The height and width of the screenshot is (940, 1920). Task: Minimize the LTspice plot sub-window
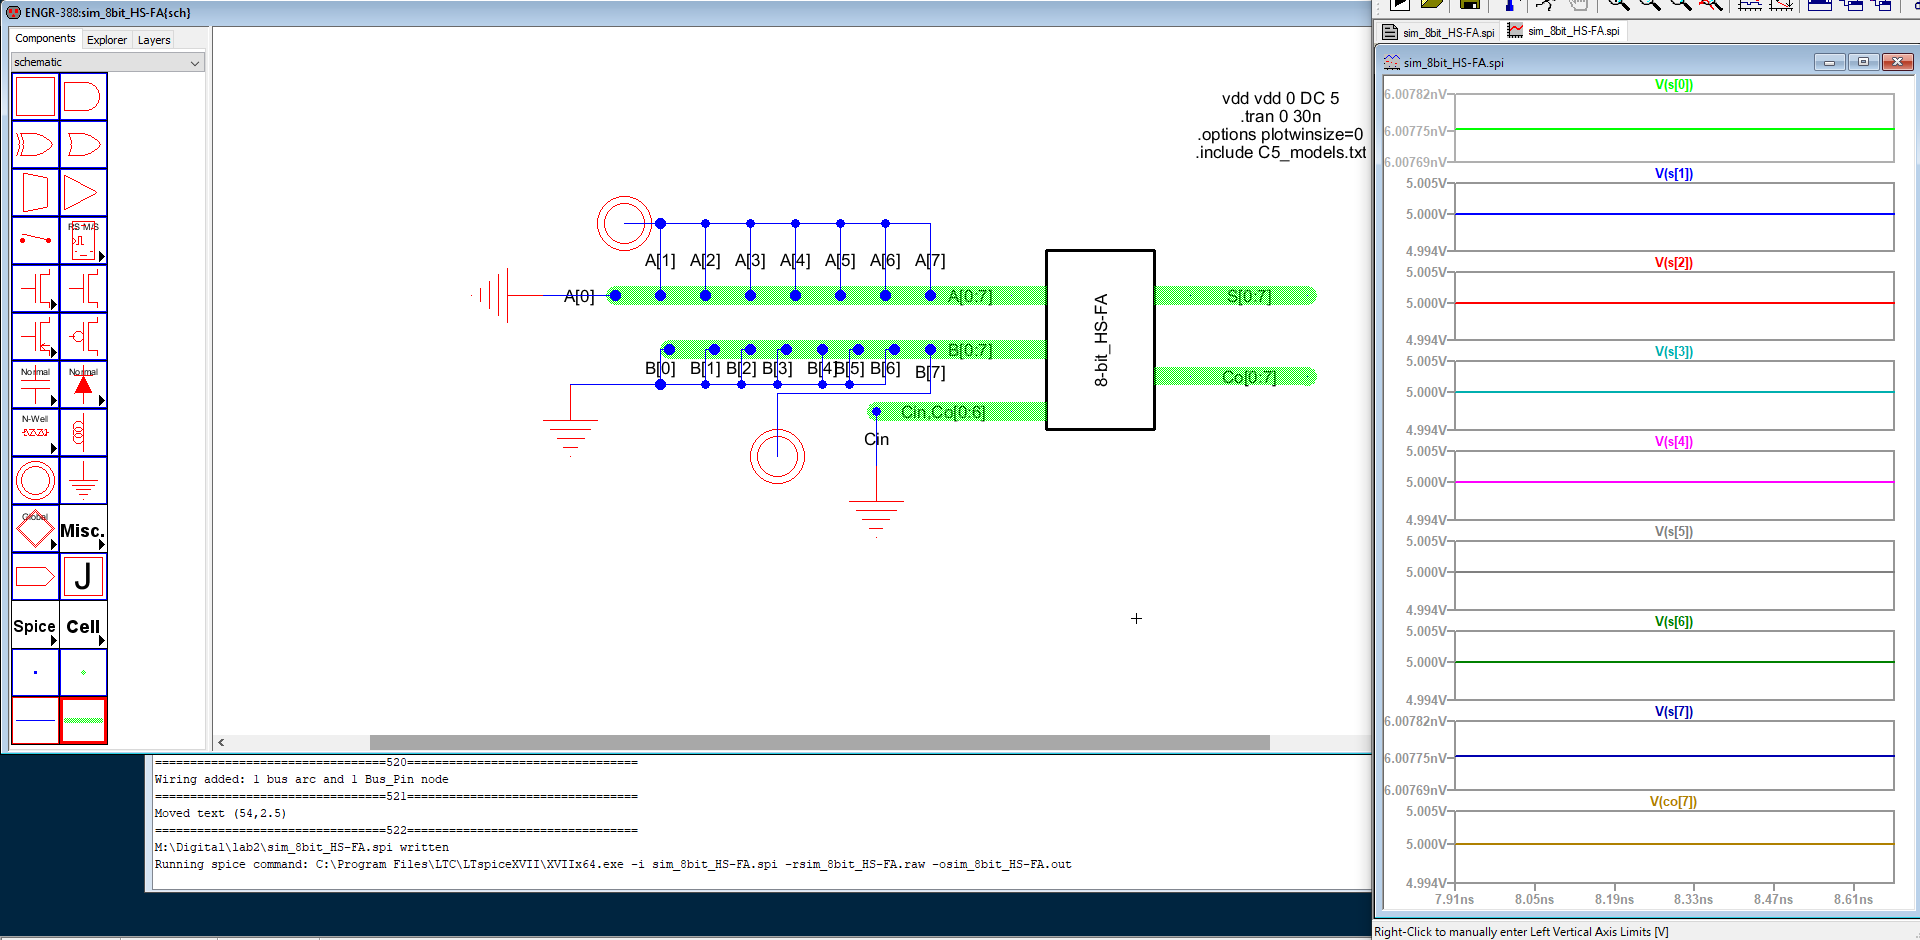pos(1829,62)
